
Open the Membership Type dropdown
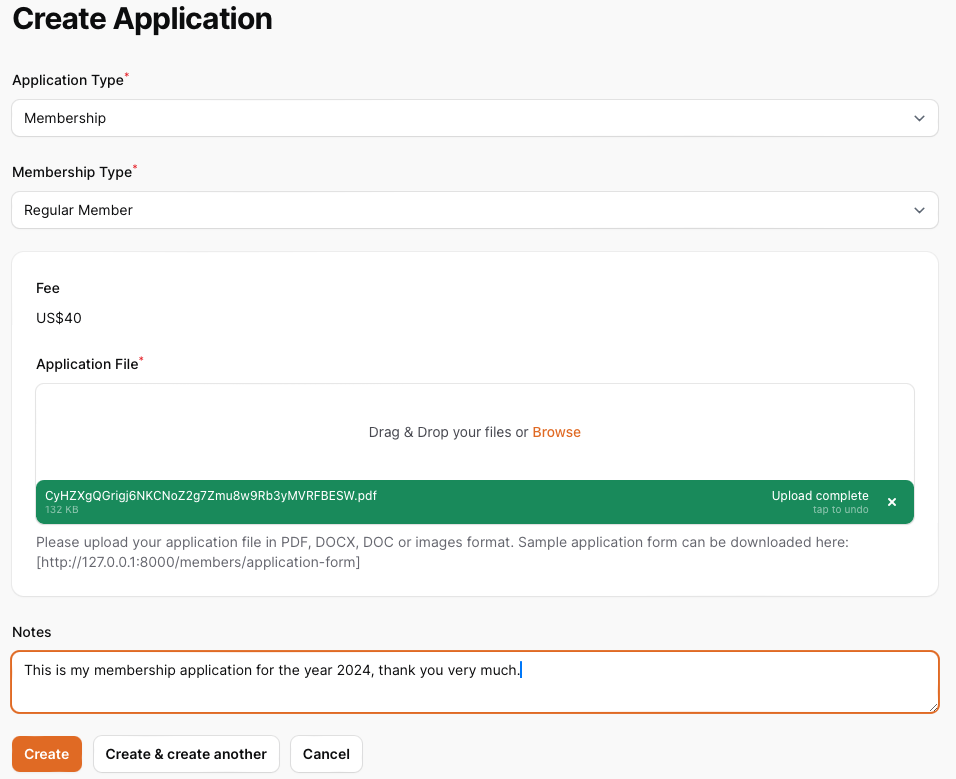(x=475, y=210)
